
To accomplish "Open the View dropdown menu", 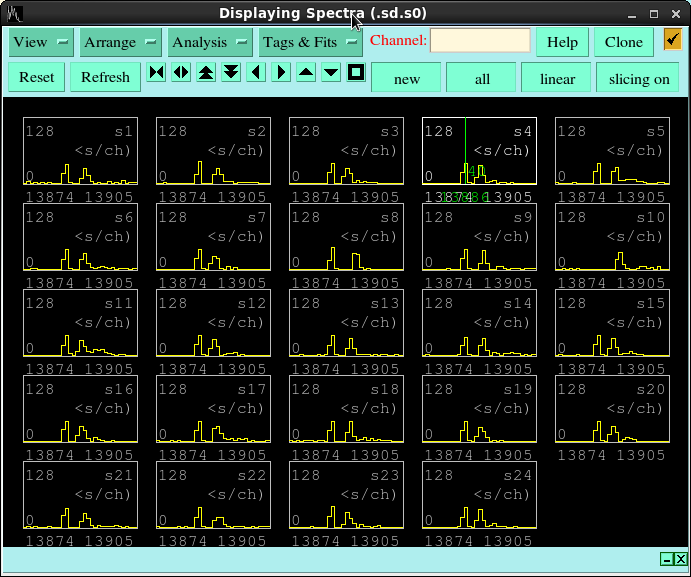I will pos(41,42).
